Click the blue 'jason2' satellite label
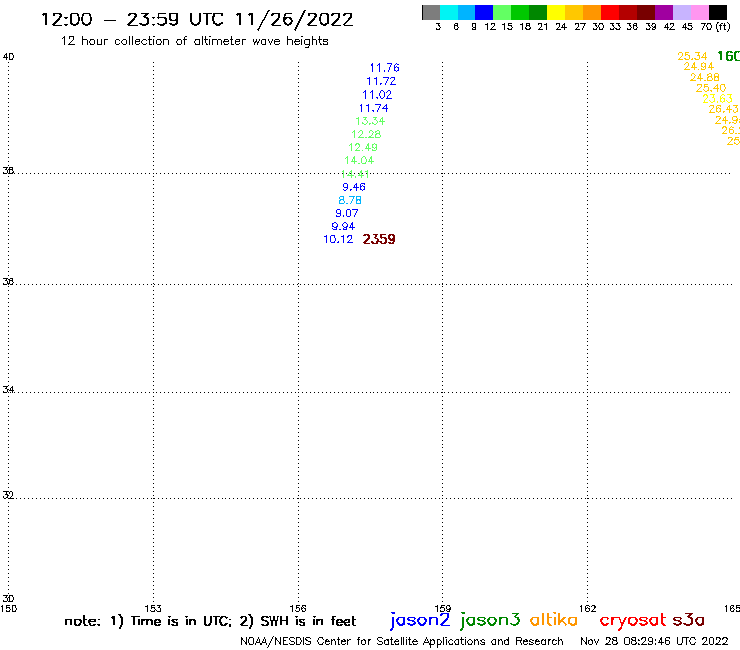This screenshot has width=740, height=650. (420, 620)
